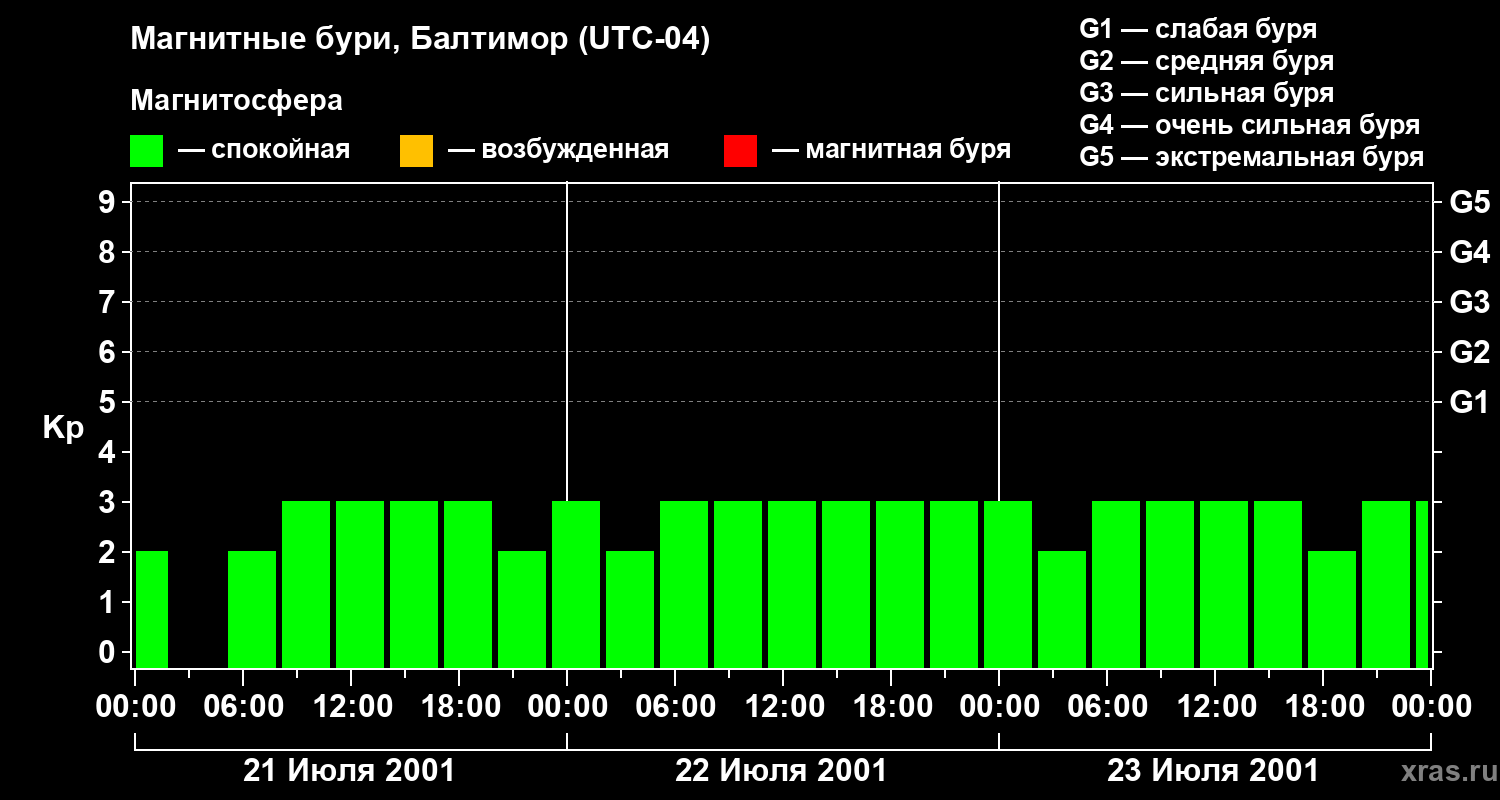Click the Kp 3 bar at 06:00, 22 Июля
This screenshot has width=1500, height=800.
click(684, 584)
